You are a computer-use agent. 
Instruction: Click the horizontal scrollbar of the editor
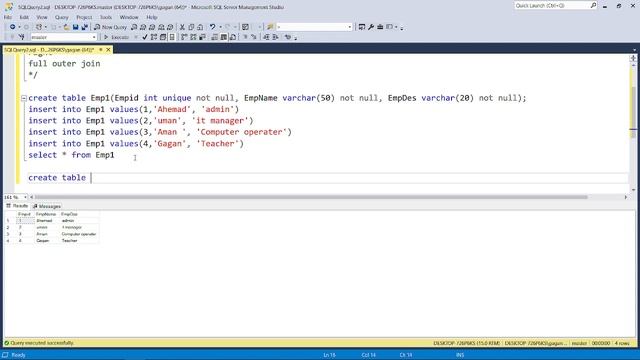pyautogui.click(x=310, y=197)
